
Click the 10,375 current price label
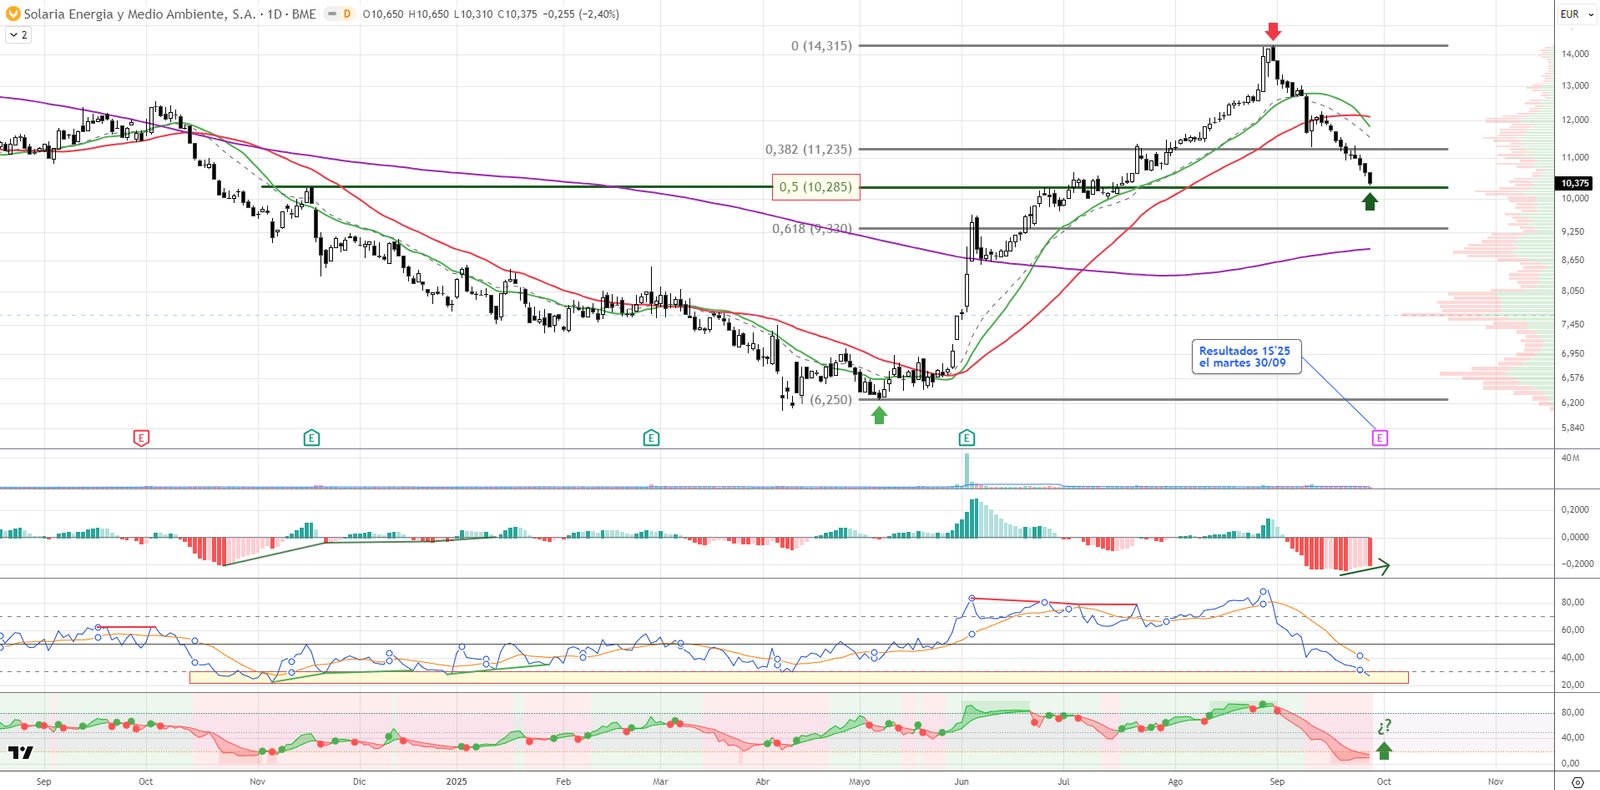[x=1575, y=183]
